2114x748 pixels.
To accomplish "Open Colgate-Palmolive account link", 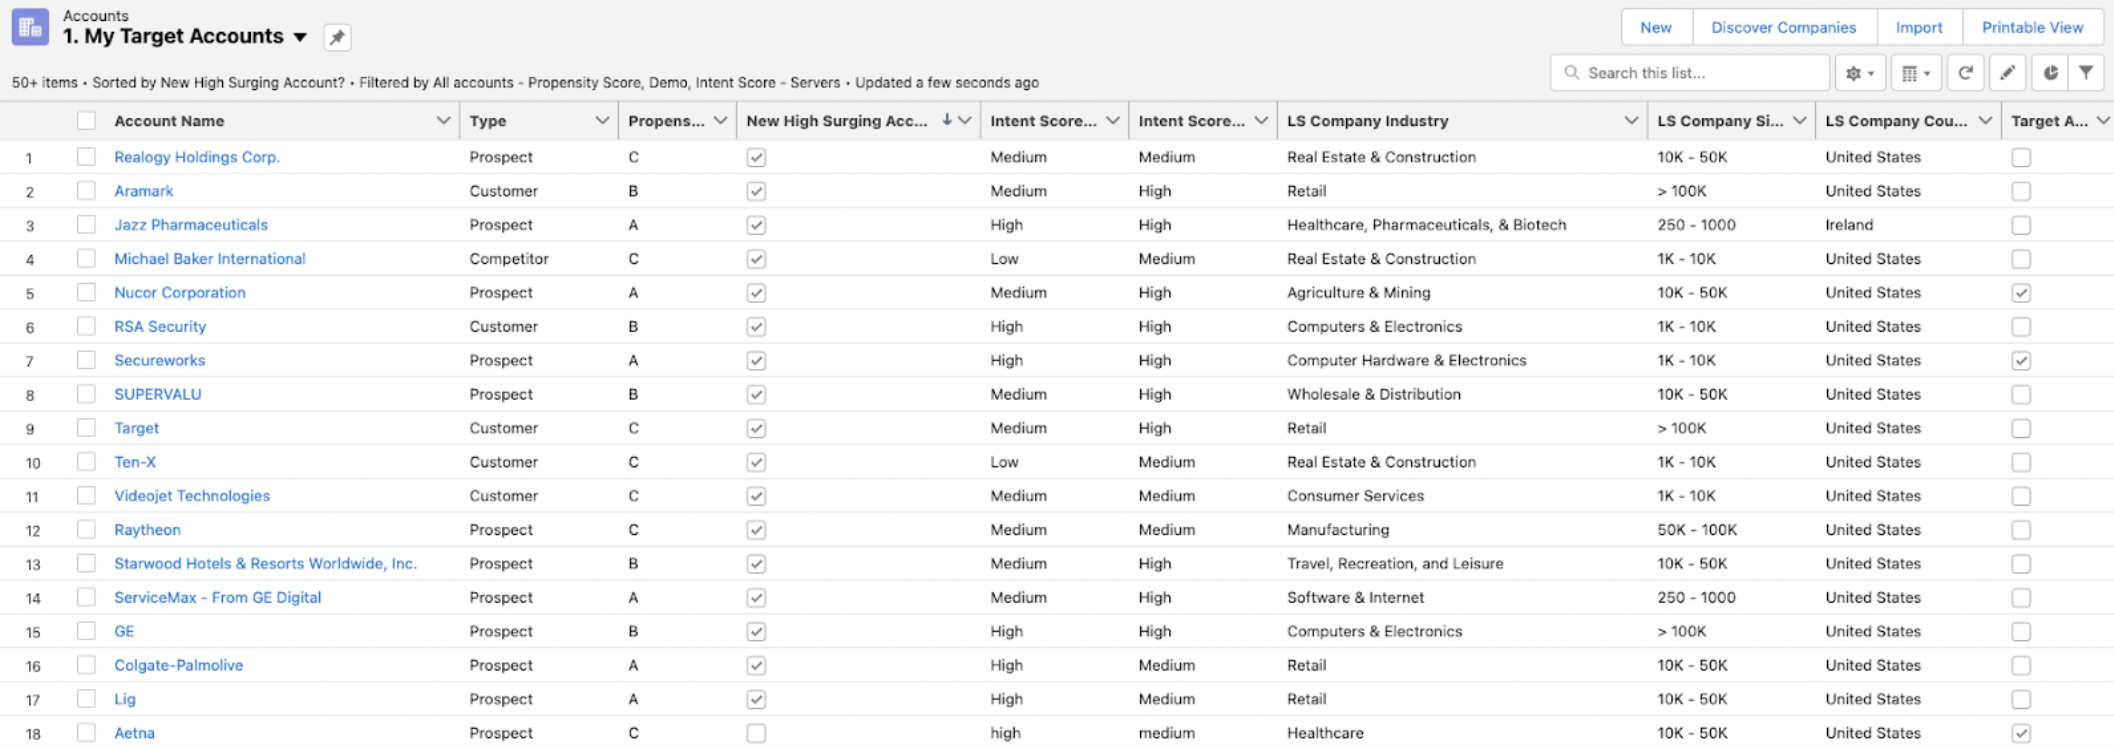I will (179, 665).
